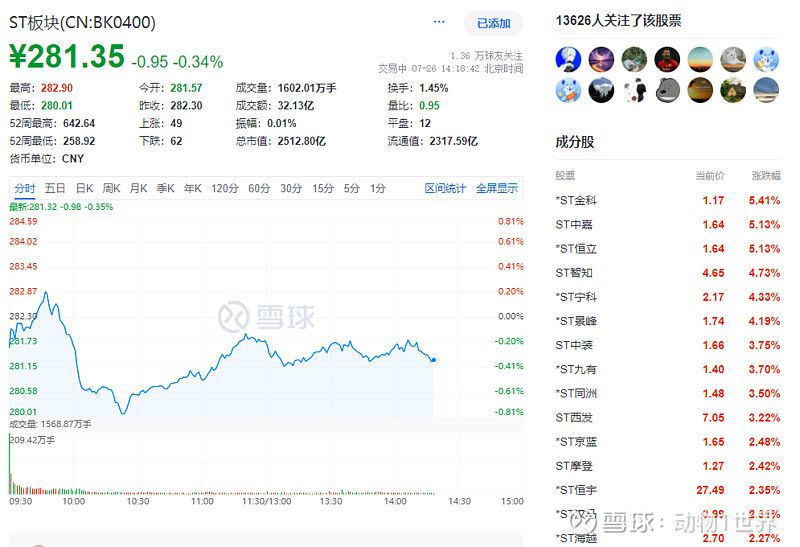
Task: Open the ST中嘉 stock row
Action: coord(668,225)
